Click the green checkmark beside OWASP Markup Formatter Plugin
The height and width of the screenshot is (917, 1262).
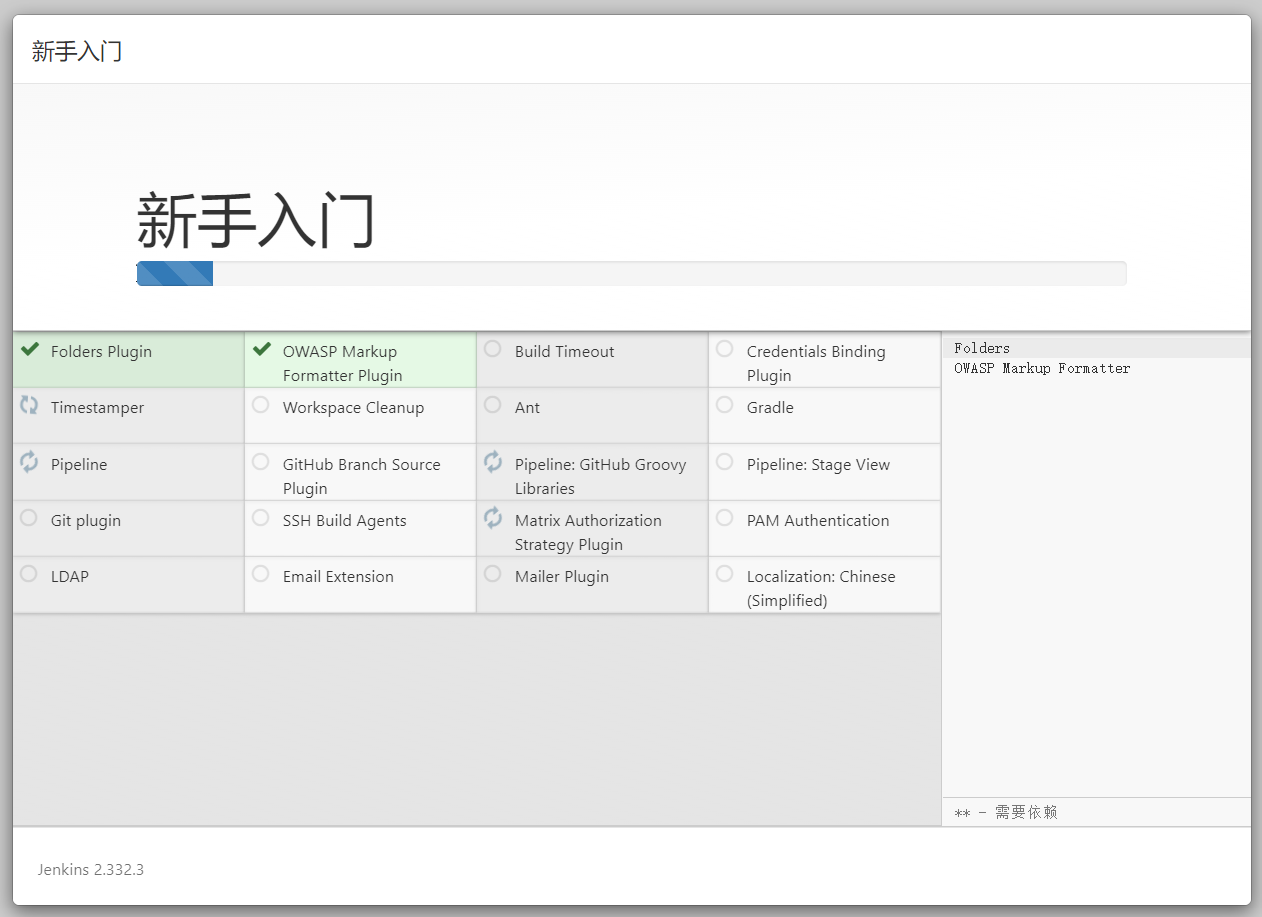point(262,350)
